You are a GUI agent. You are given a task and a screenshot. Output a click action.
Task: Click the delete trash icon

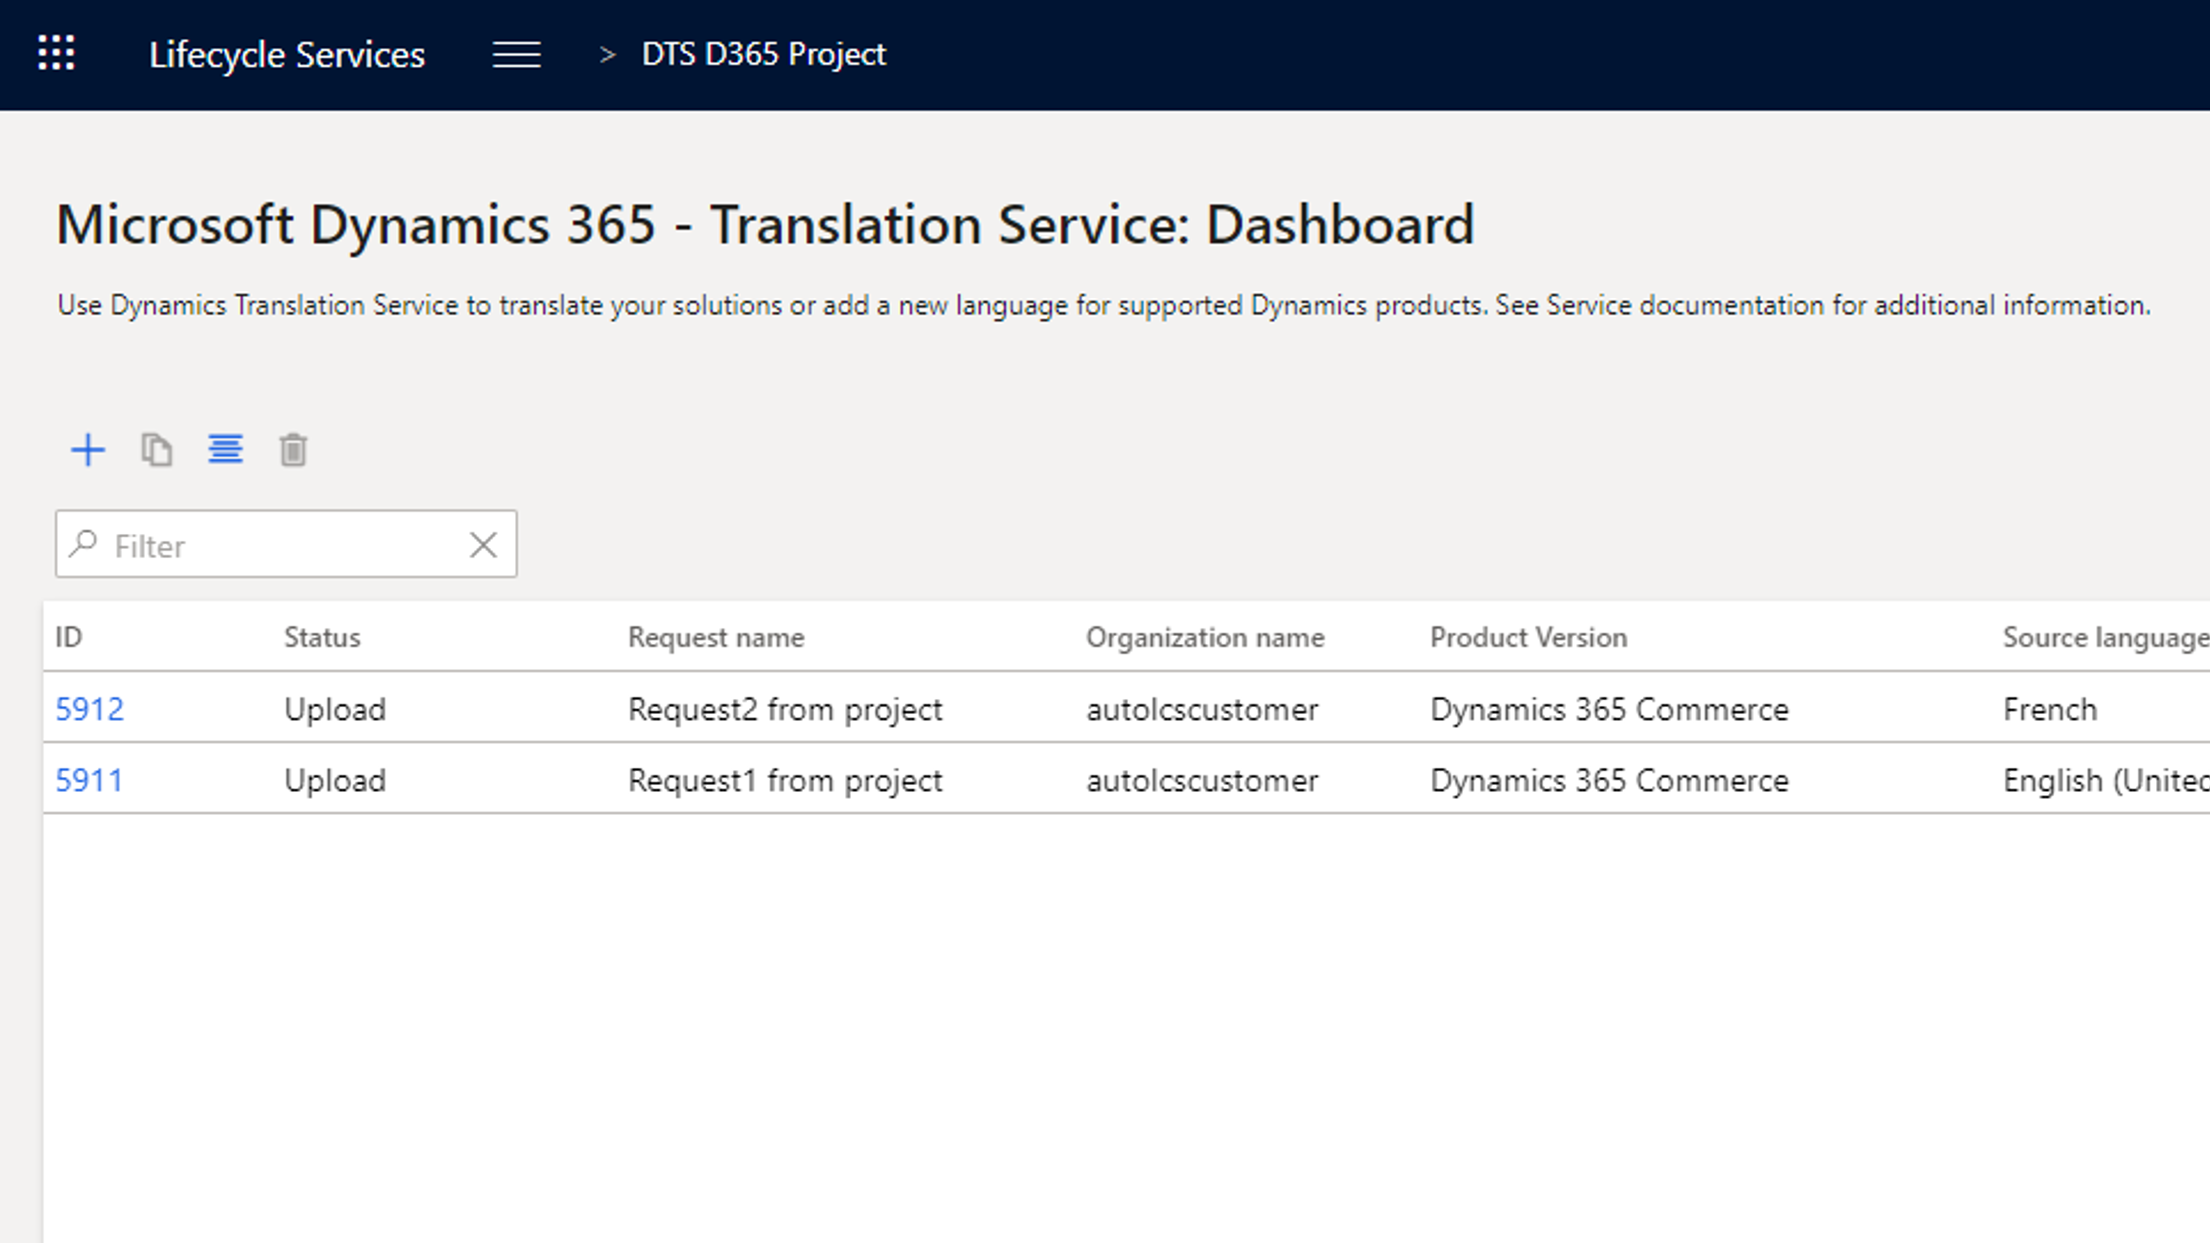tap(293, 450)
